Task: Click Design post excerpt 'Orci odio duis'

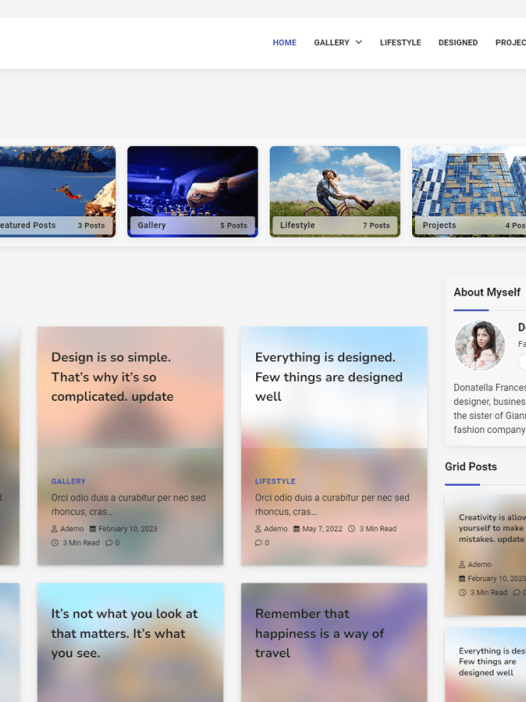Action: click(128, 505)
